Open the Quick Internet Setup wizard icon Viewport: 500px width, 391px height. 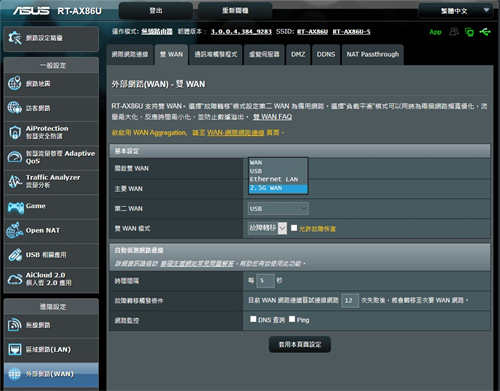click(15, 38)
